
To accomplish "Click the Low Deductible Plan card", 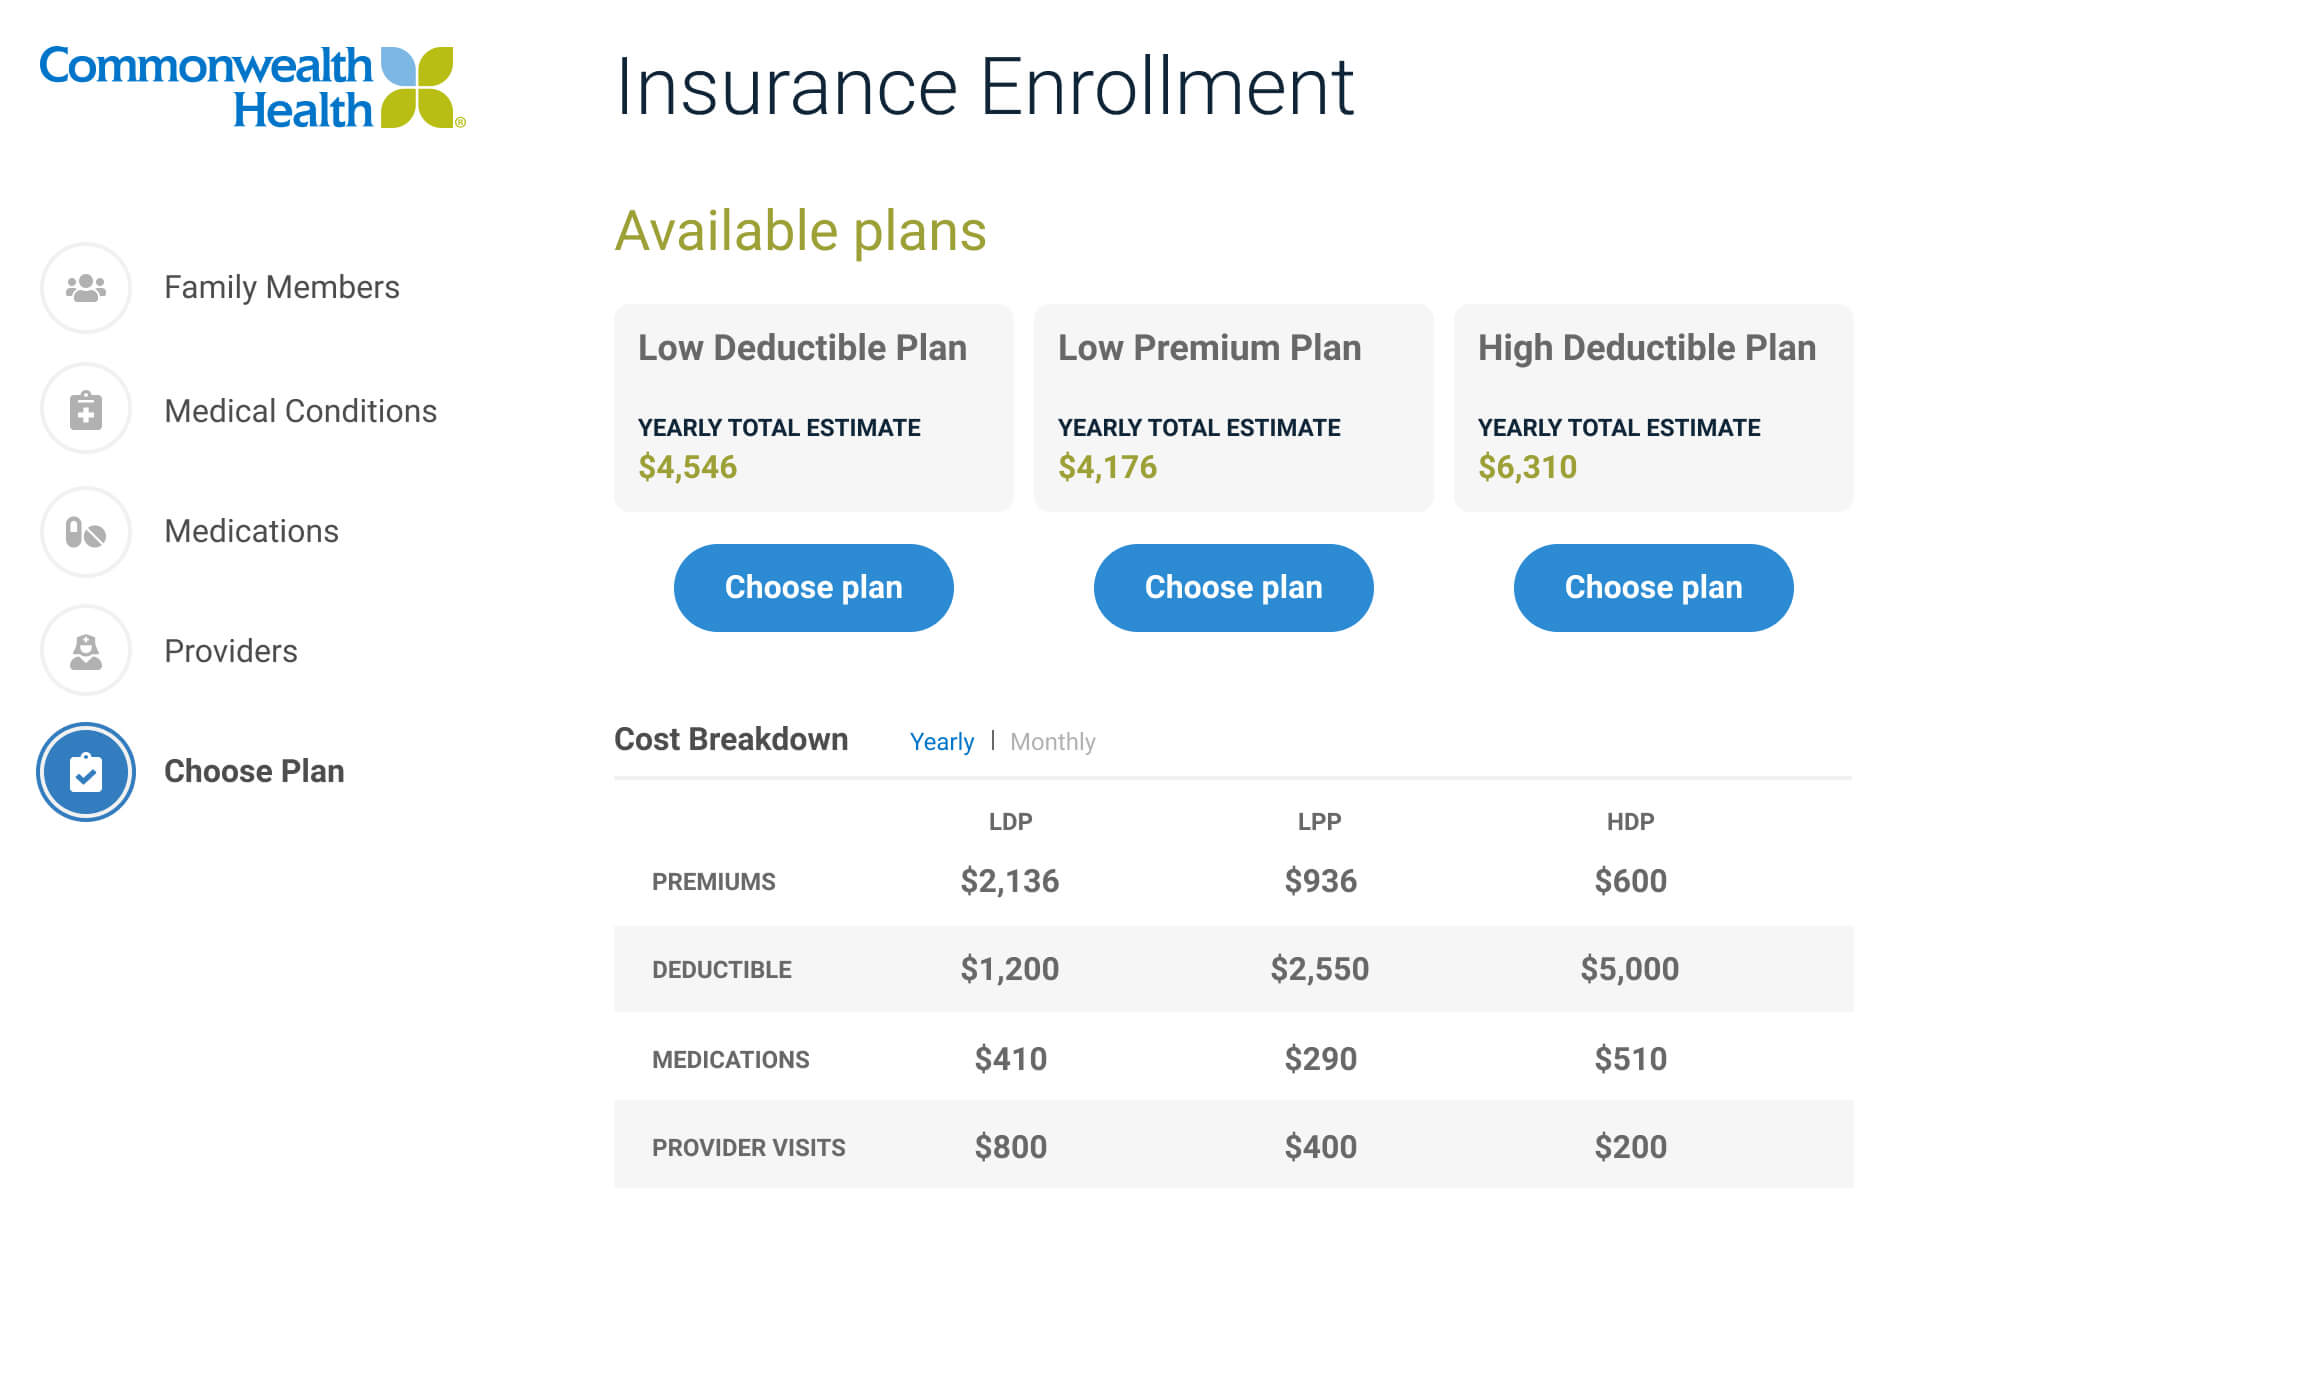I will tap(813, 408).
